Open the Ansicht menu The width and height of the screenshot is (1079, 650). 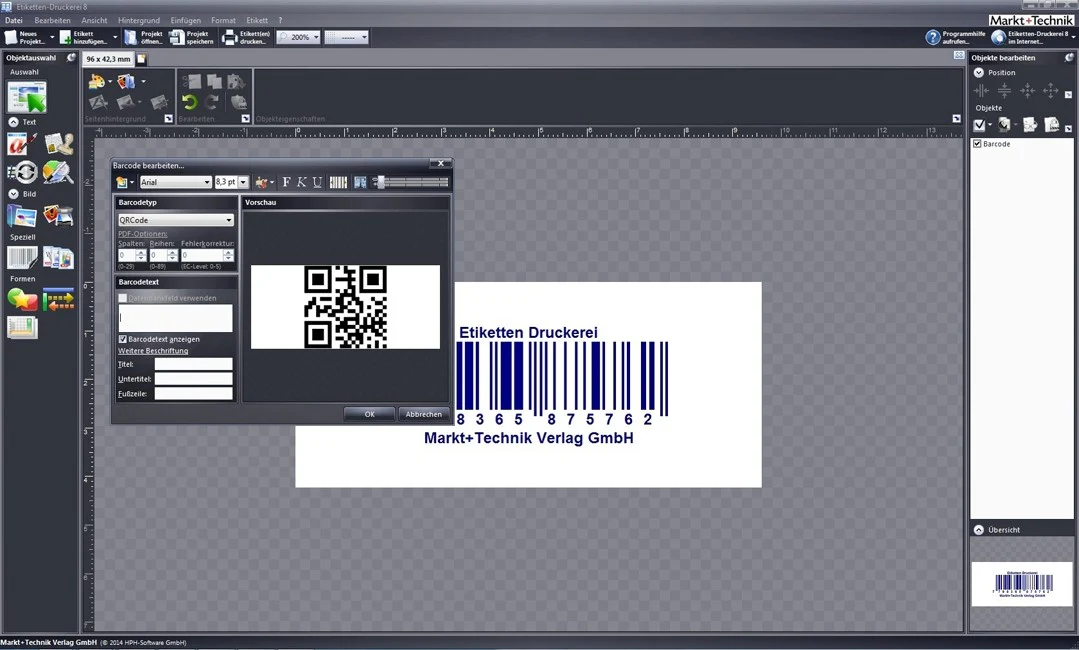tap(94, 20)
